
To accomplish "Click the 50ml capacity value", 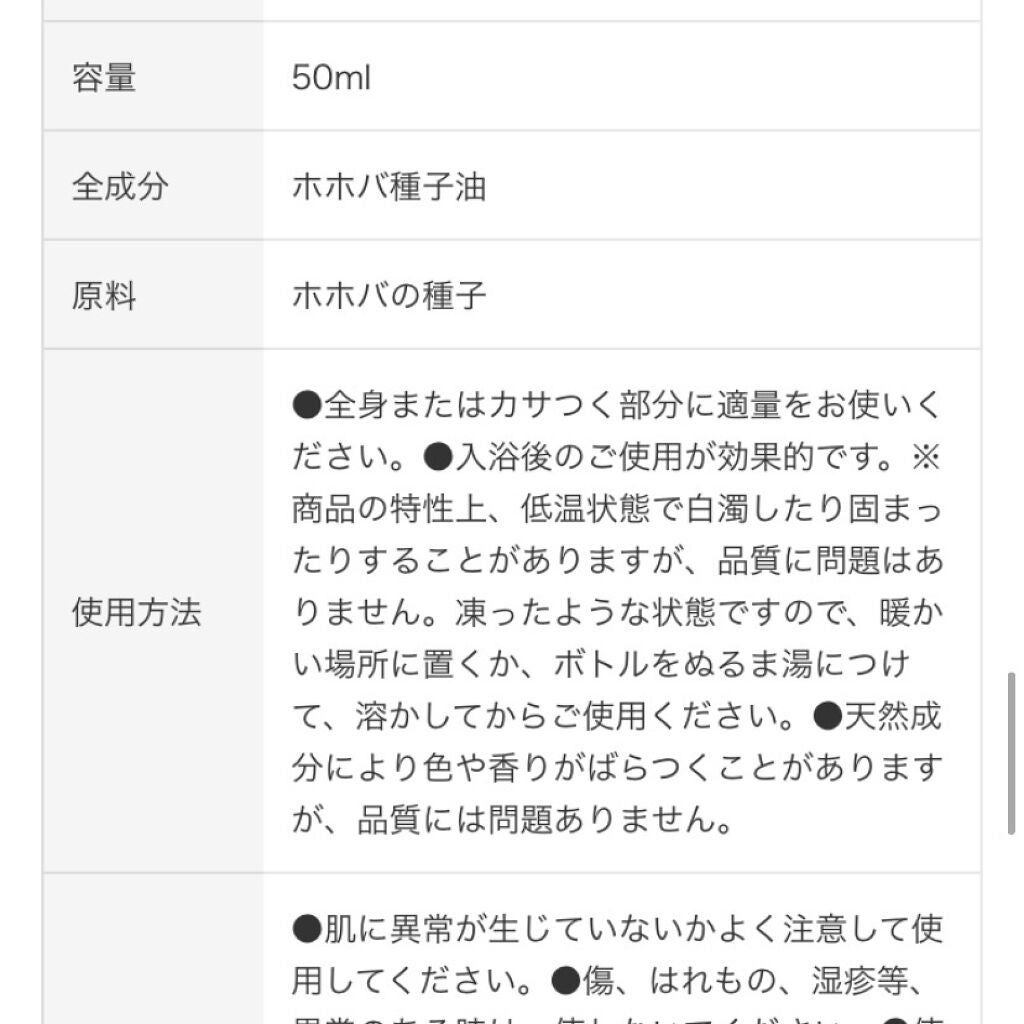I will [x=331, y=77].
